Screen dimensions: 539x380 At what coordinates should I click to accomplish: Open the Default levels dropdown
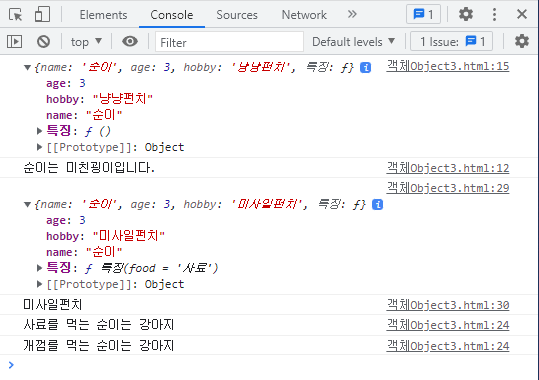(353, 42)
